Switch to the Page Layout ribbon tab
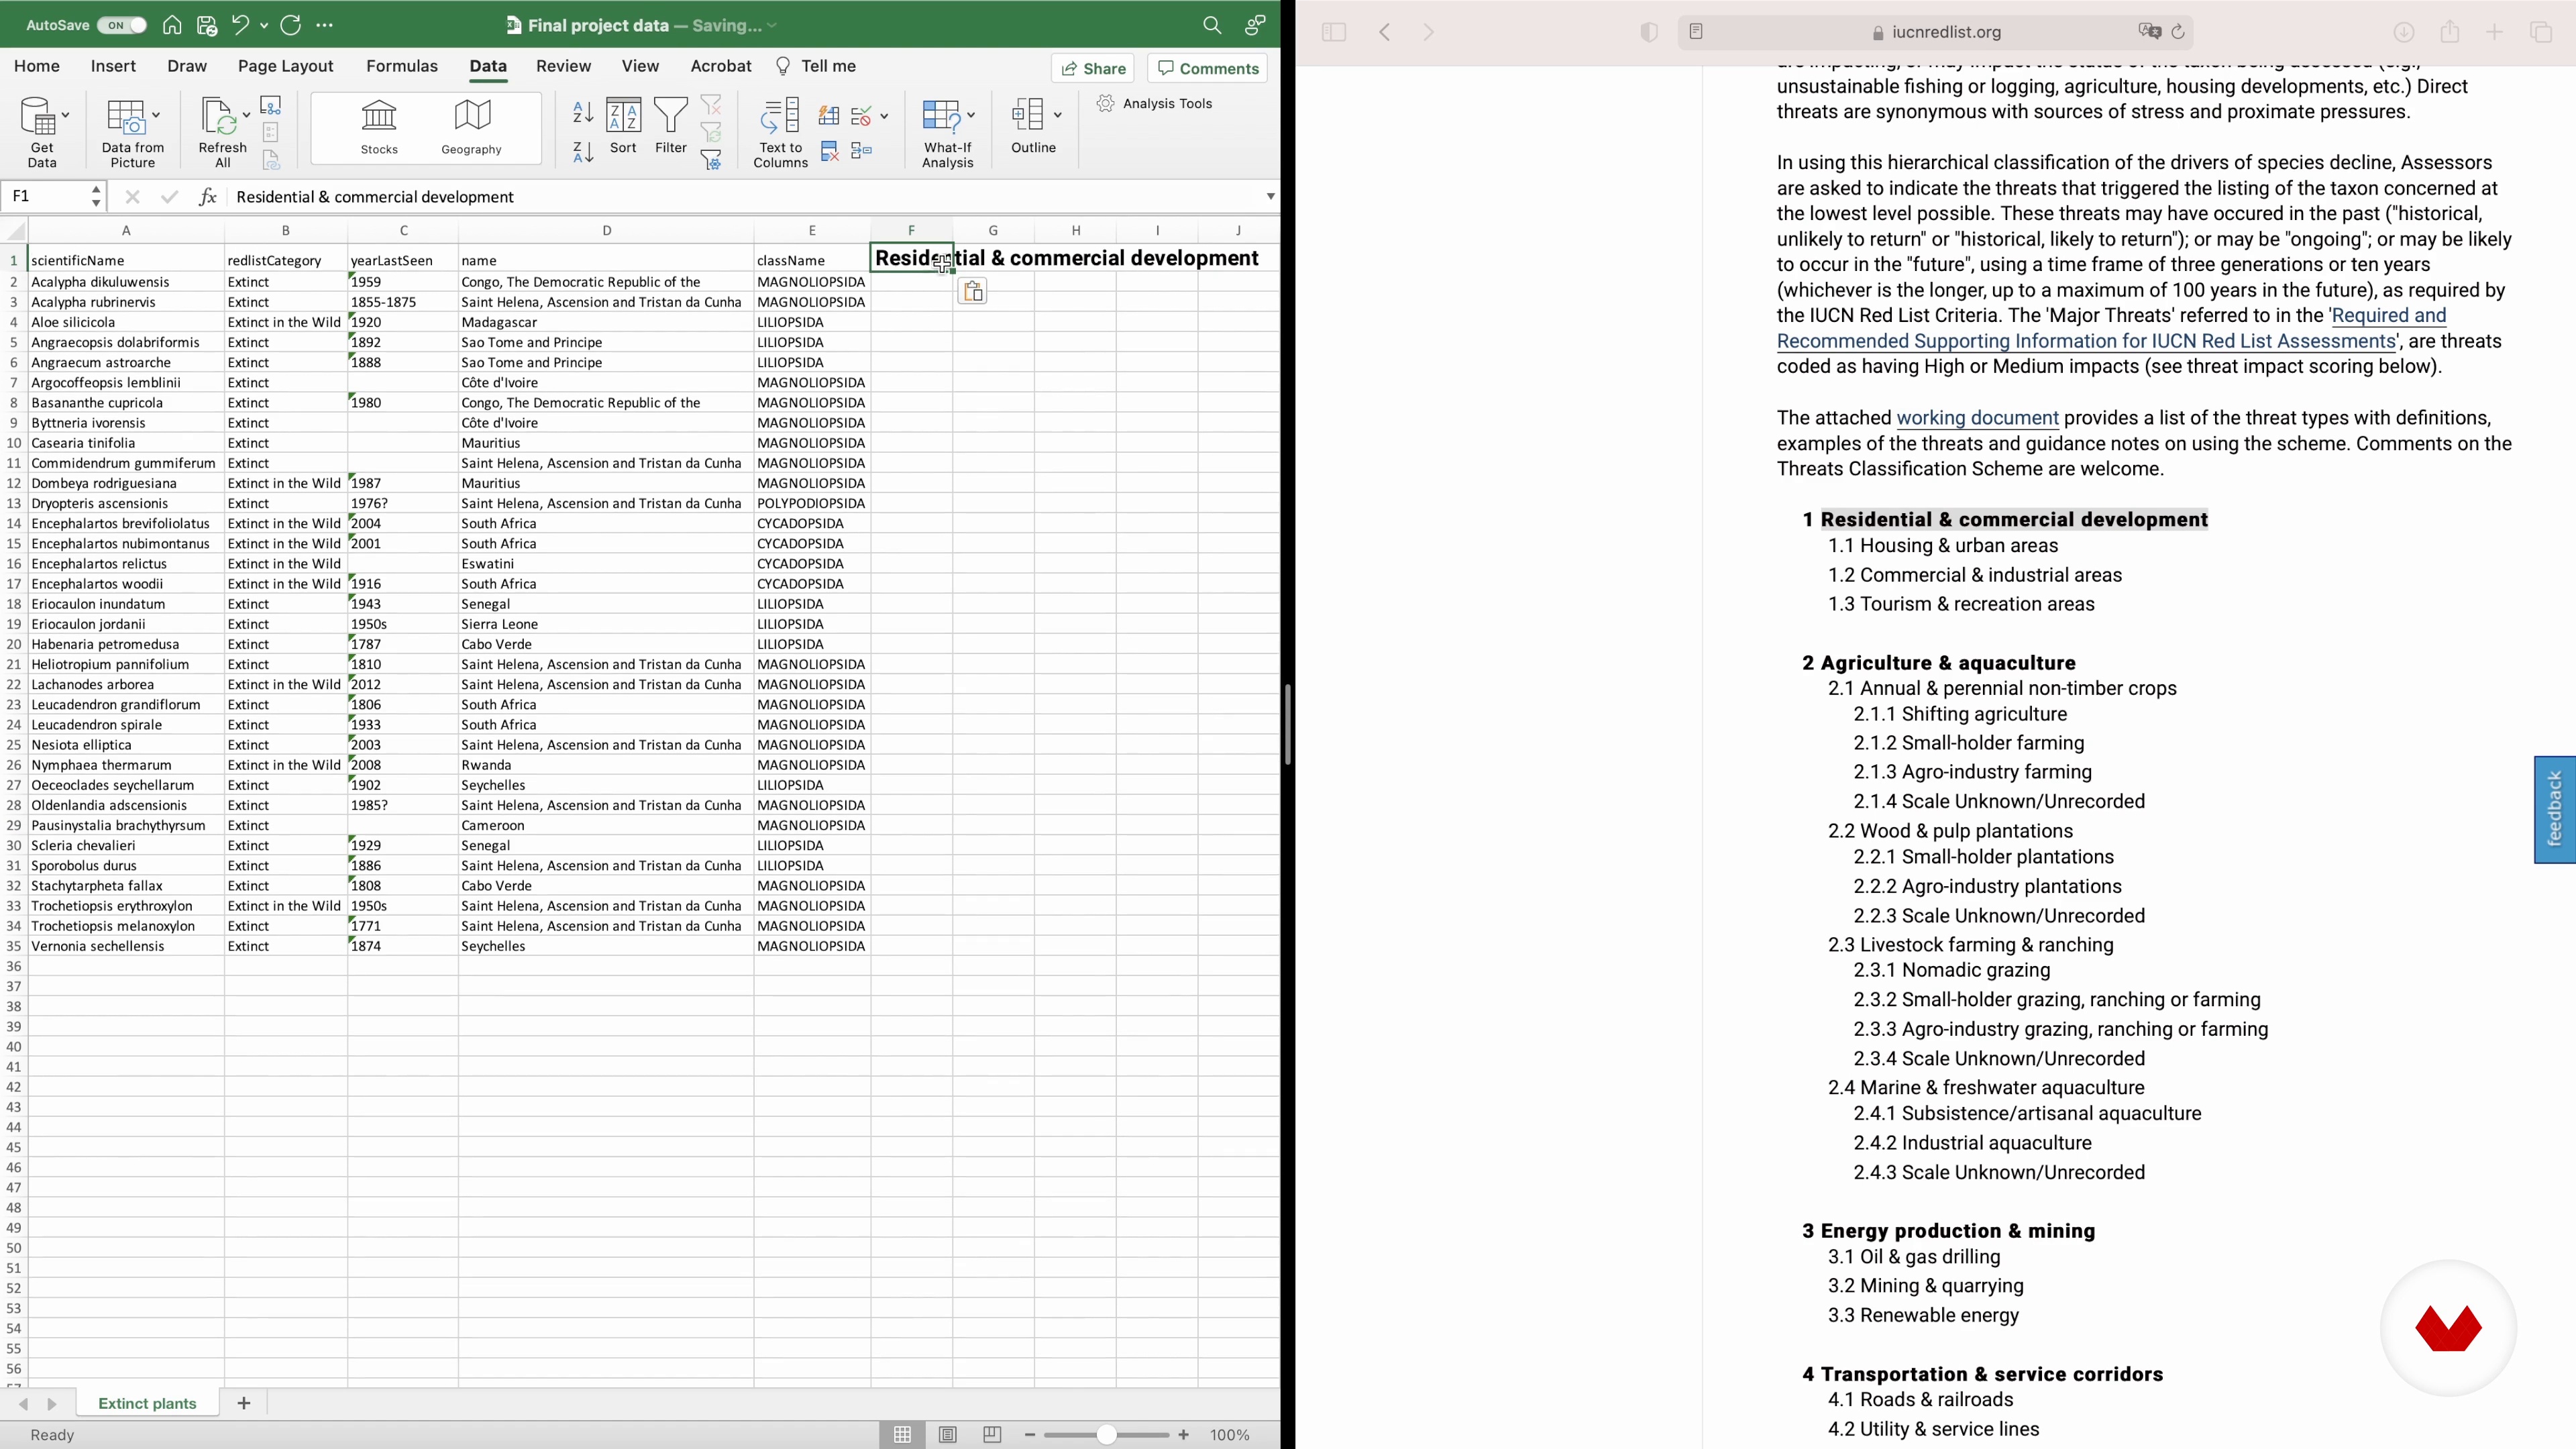This screenshot has height=1449, width=2576. (x=285, y=66)
